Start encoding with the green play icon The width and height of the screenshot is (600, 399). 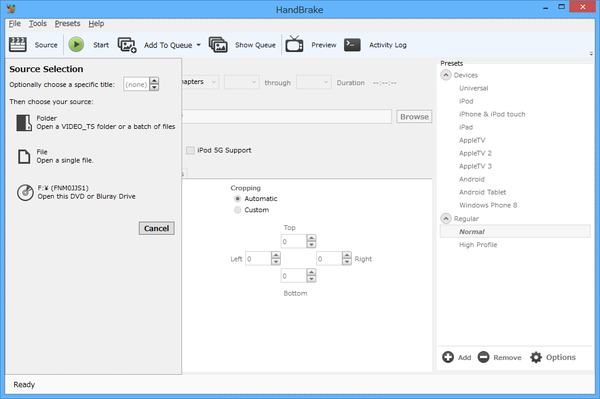(x=76, y=45)
